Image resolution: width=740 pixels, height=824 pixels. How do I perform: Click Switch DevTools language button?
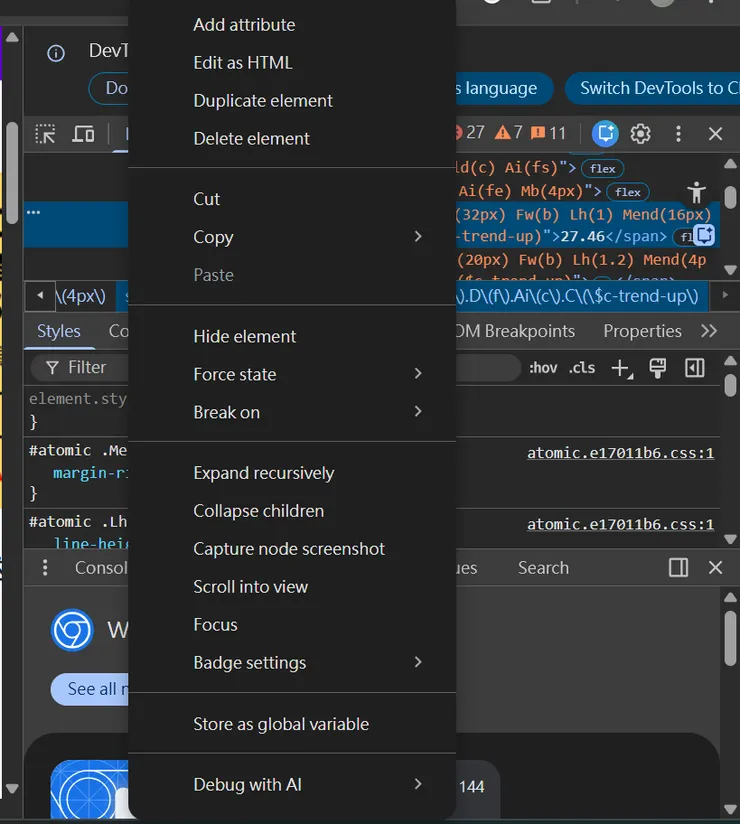pos(652,88)
